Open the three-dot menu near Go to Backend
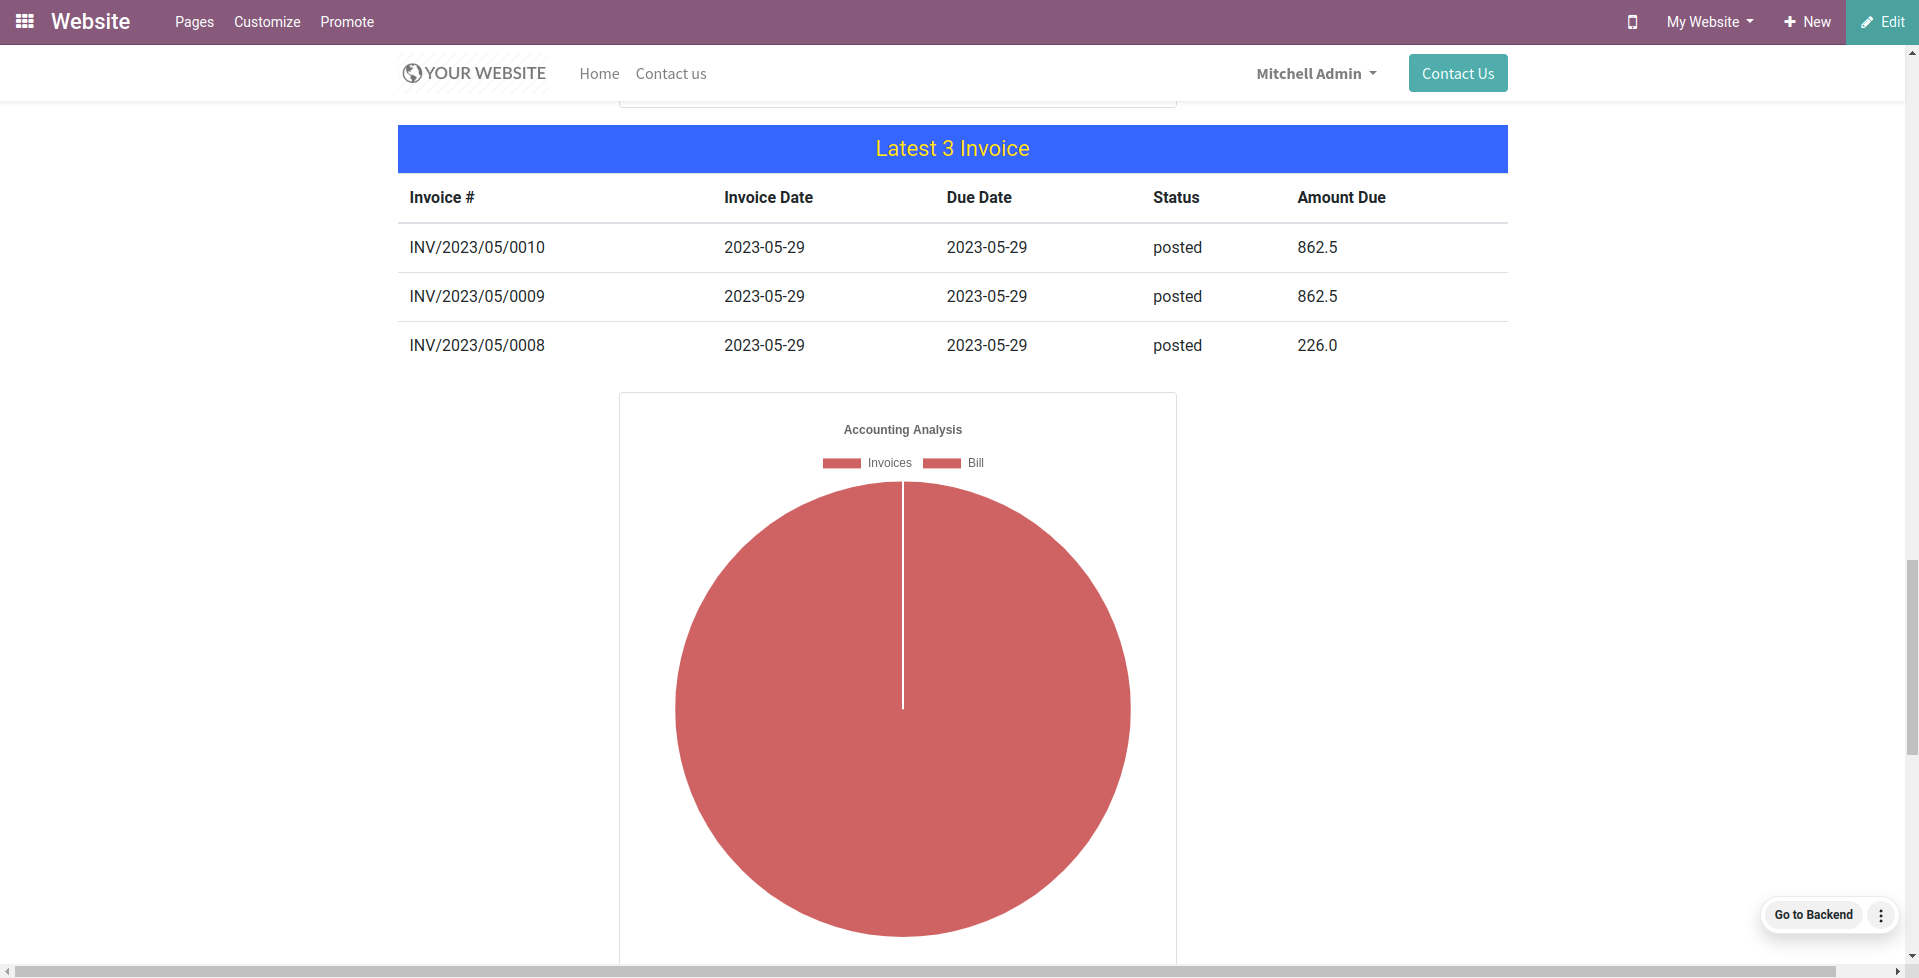Viewport: 1919px width, 978px height. [1881, 915]
